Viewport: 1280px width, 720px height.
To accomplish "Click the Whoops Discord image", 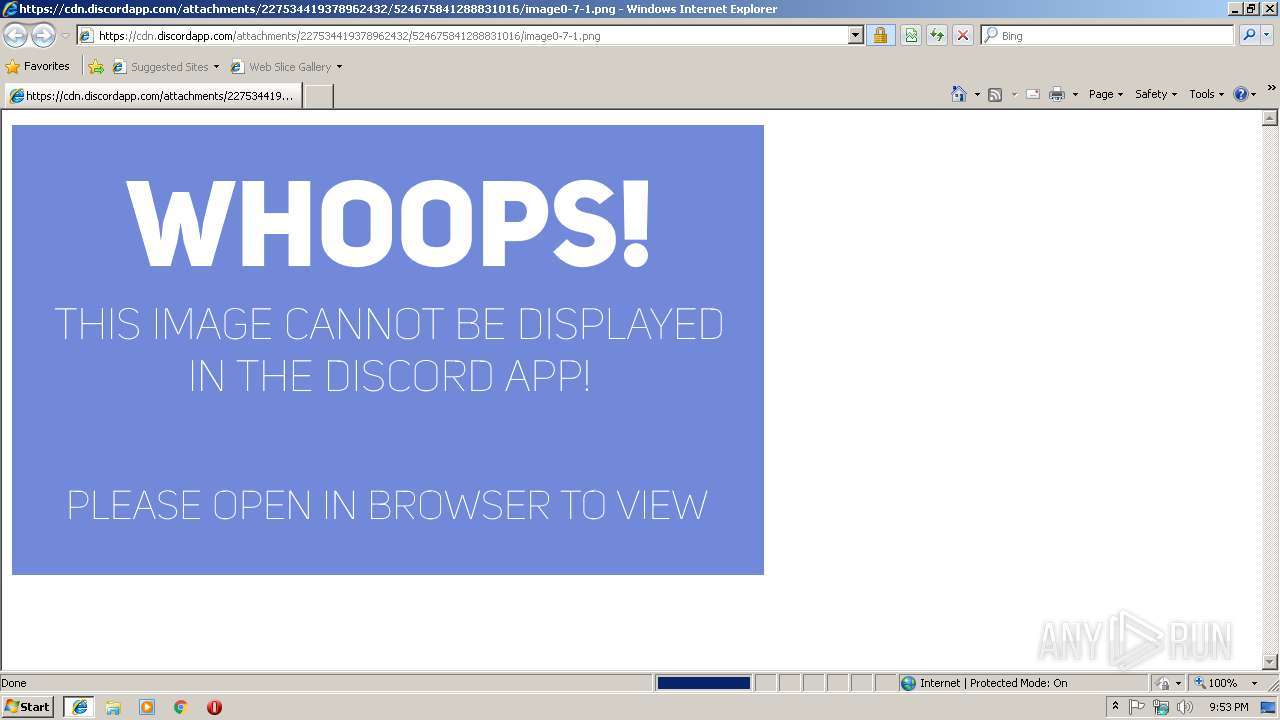I will [x=388, y=350].
